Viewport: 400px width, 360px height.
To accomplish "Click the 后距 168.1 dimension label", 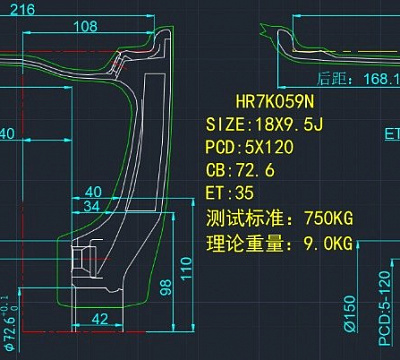I will tap(358, 79).
